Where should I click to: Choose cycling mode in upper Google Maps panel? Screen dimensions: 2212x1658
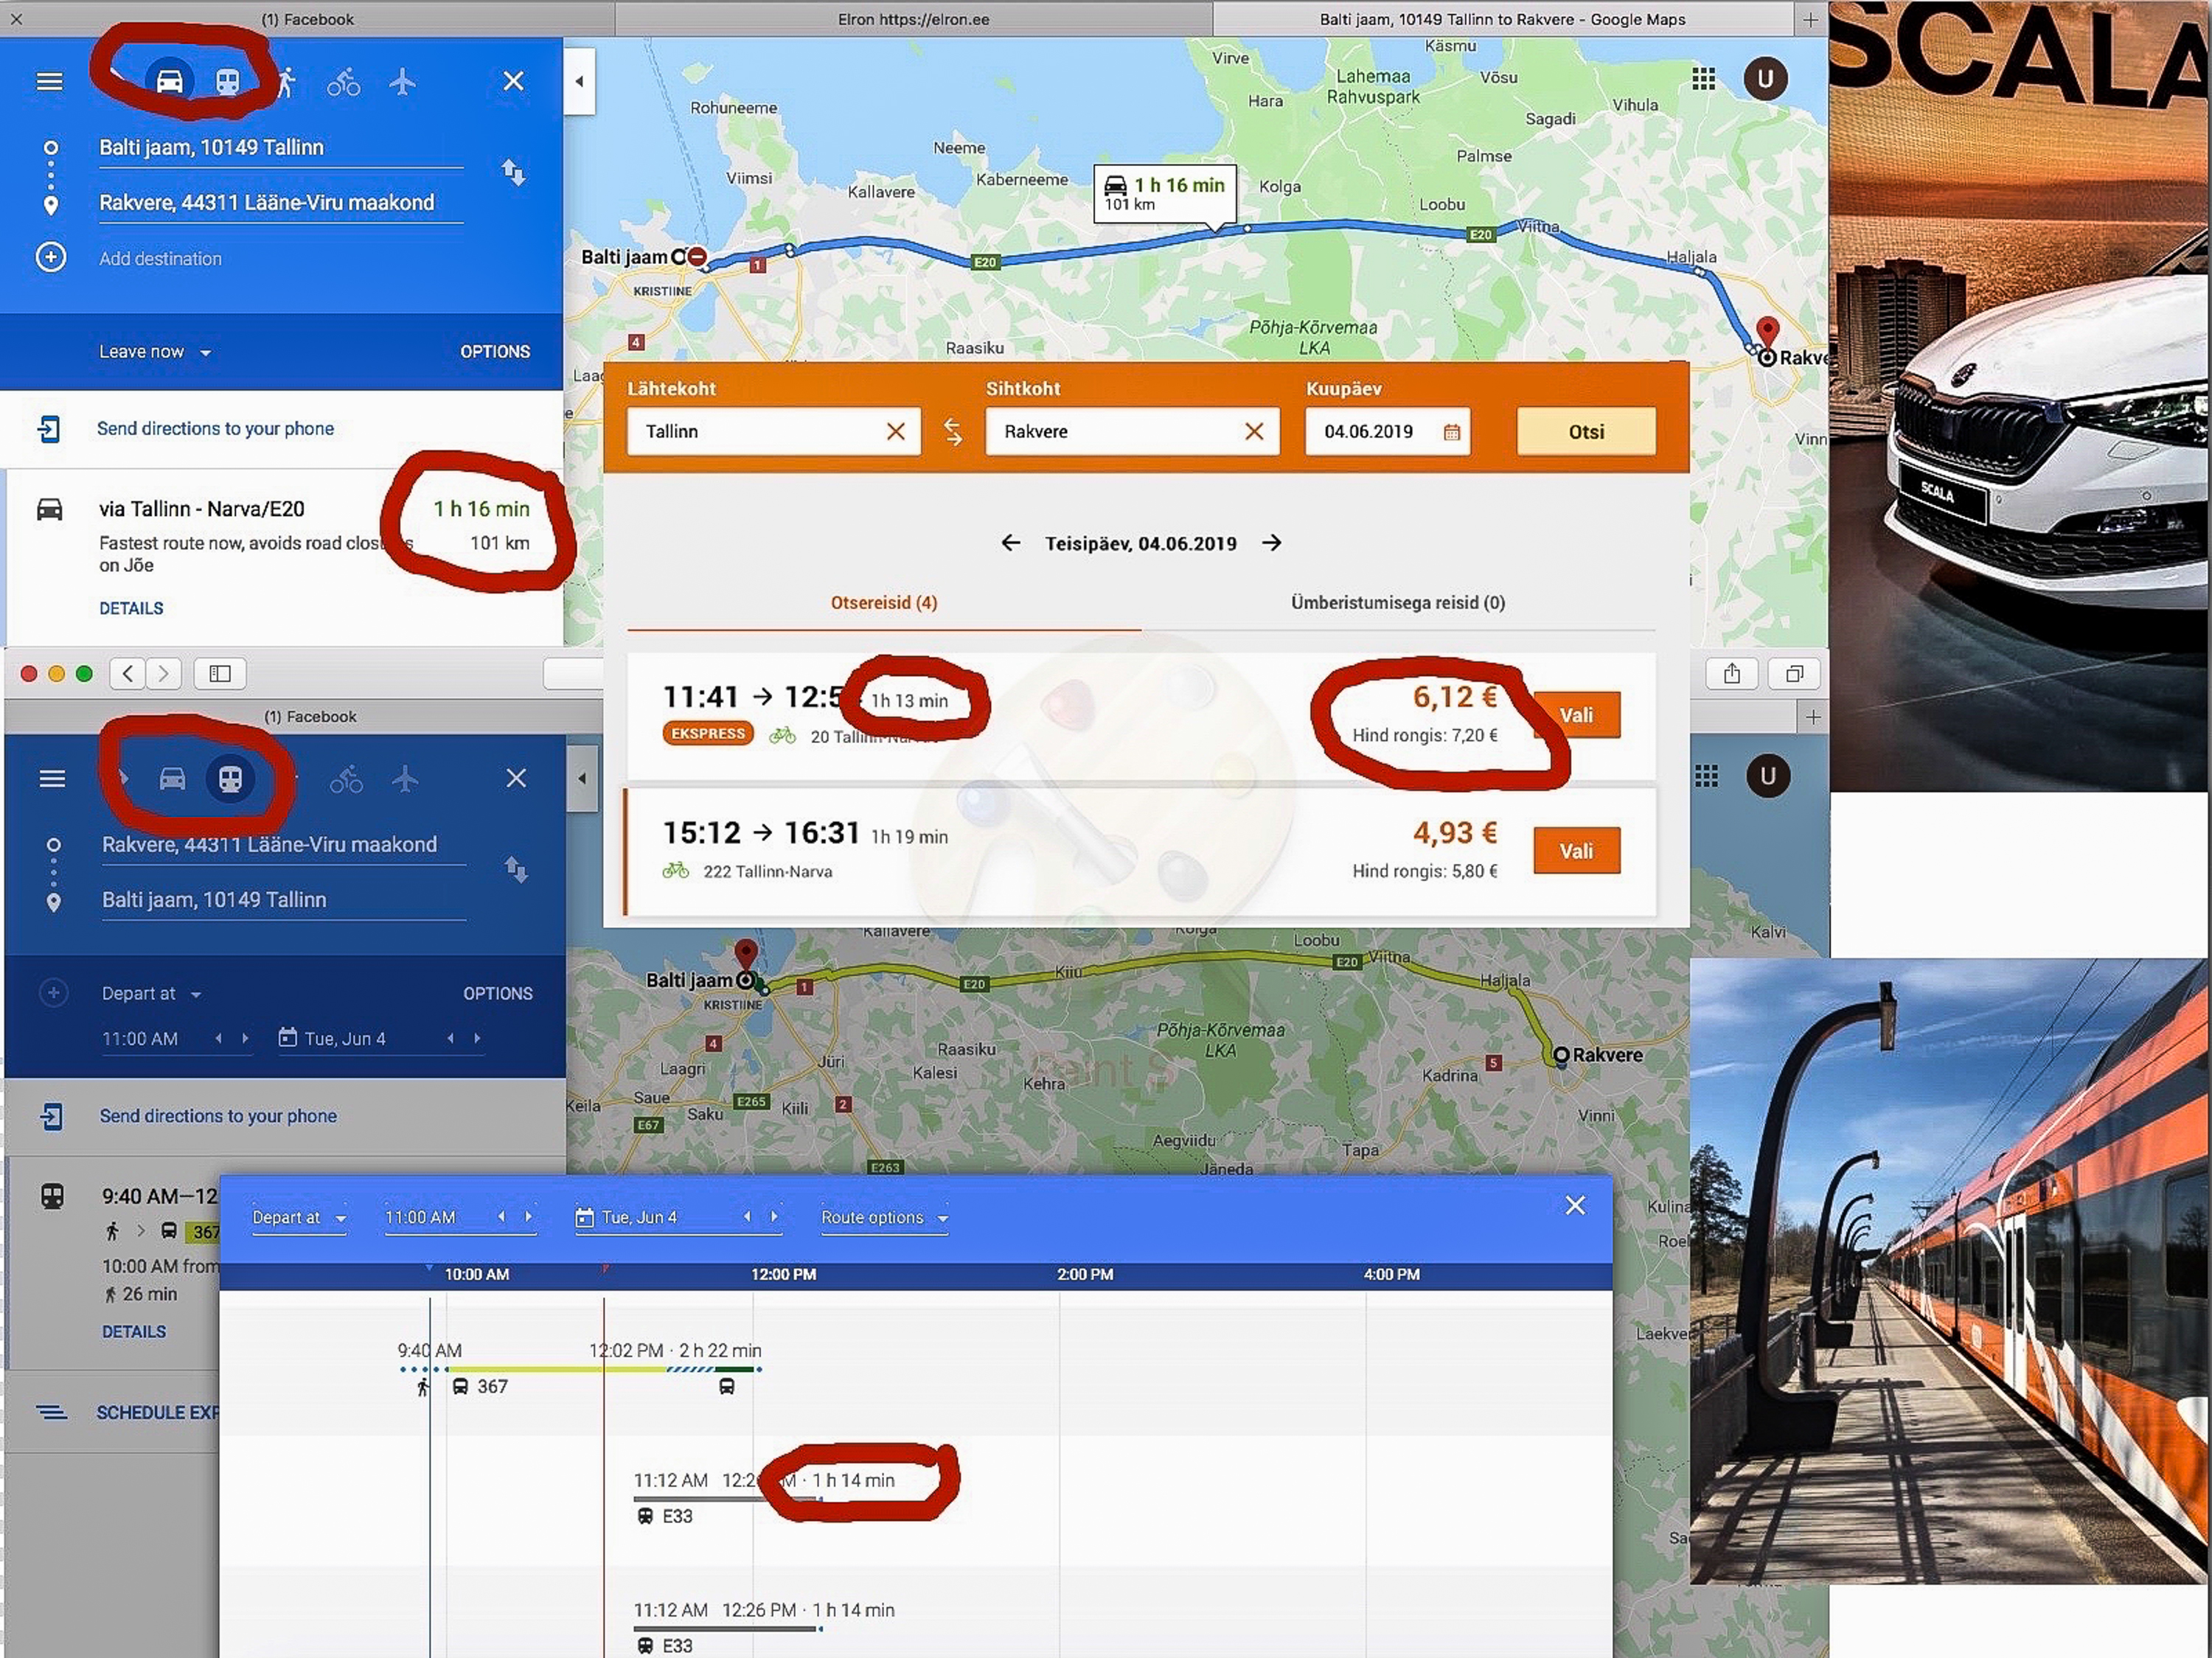344,82
